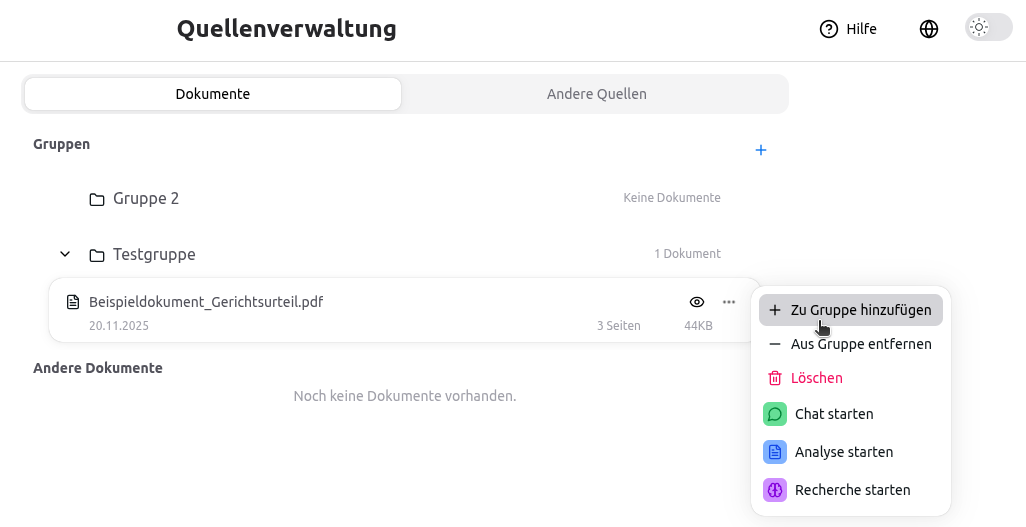This screenshot has width=1026, height=527.
Task: Click the Keine Dokumente label
Action: 672,198
